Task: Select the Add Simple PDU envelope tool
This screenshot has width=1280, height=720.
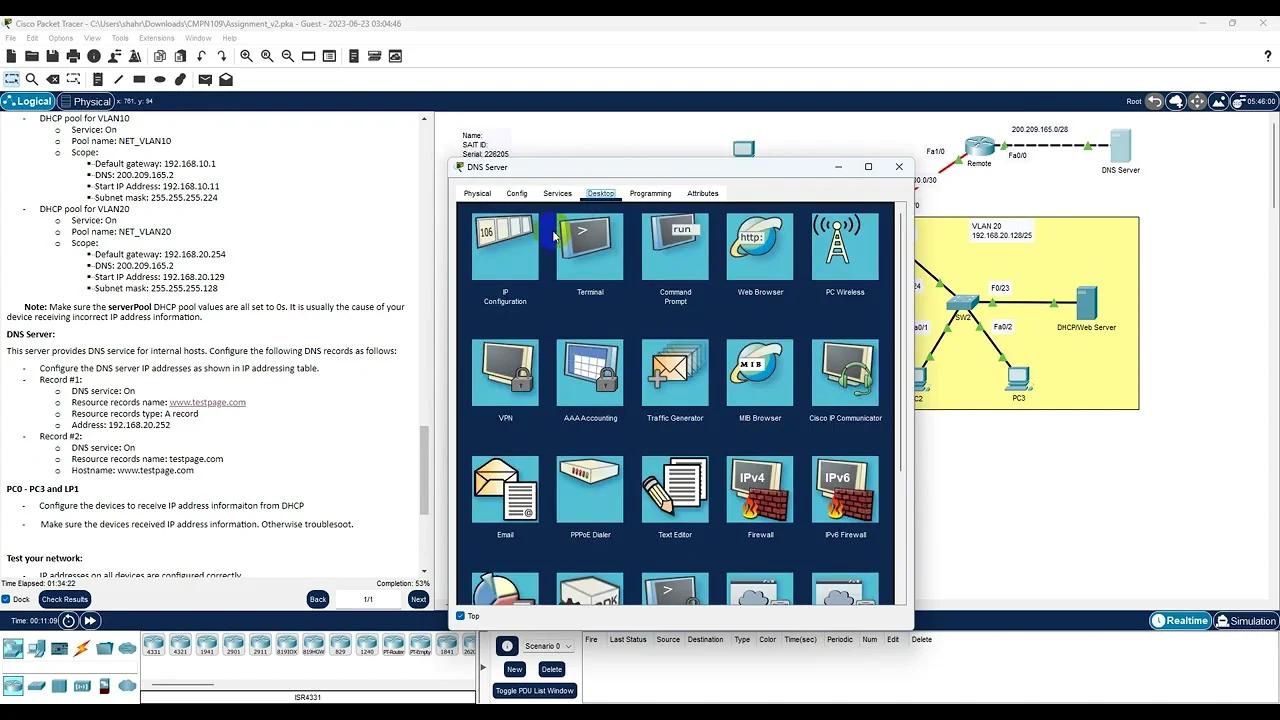Action: pos(205,79)
